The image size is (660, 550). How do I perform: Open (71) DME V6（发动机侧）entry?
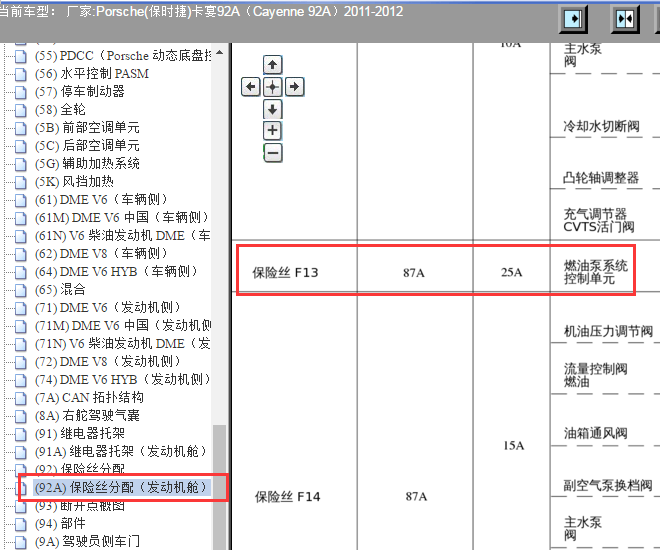pyautogui.click(x=107, y=308)
